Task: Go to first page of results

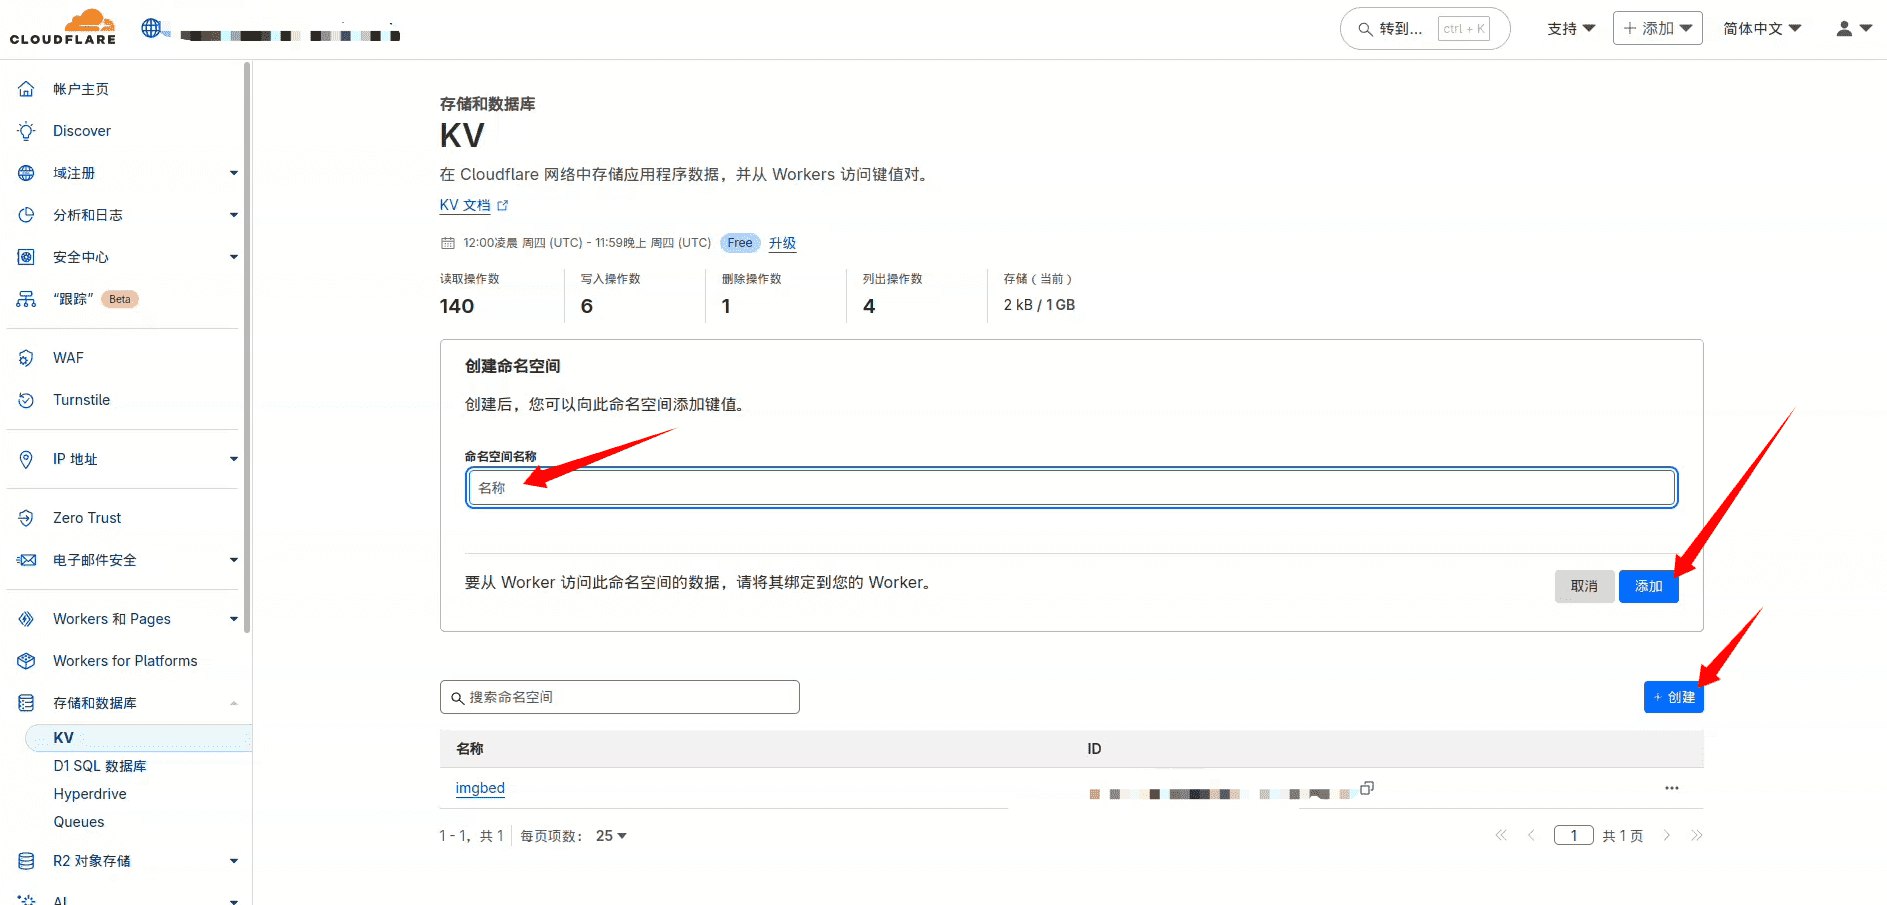Action: (1501, 835)
